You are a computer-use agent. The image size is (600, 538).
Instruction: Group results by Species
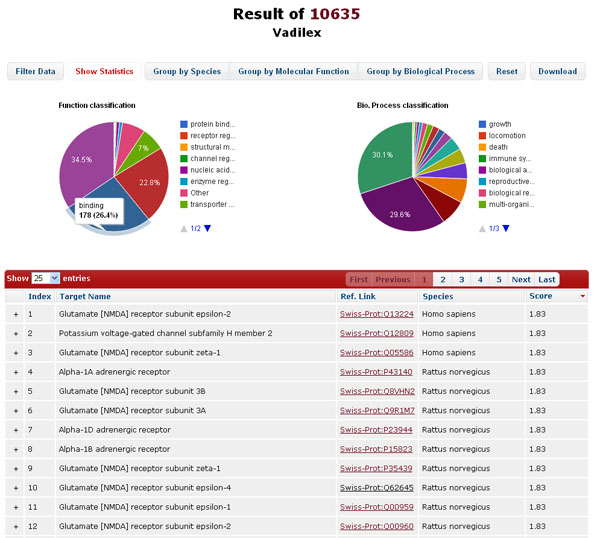pyautogui.click(x=187, y=71)
